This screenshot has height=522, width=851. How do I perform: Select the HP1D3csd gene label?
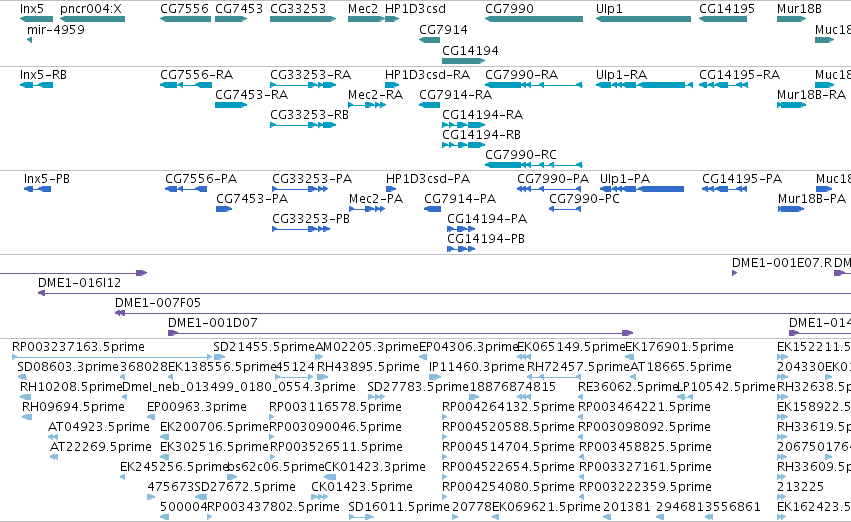416,9
